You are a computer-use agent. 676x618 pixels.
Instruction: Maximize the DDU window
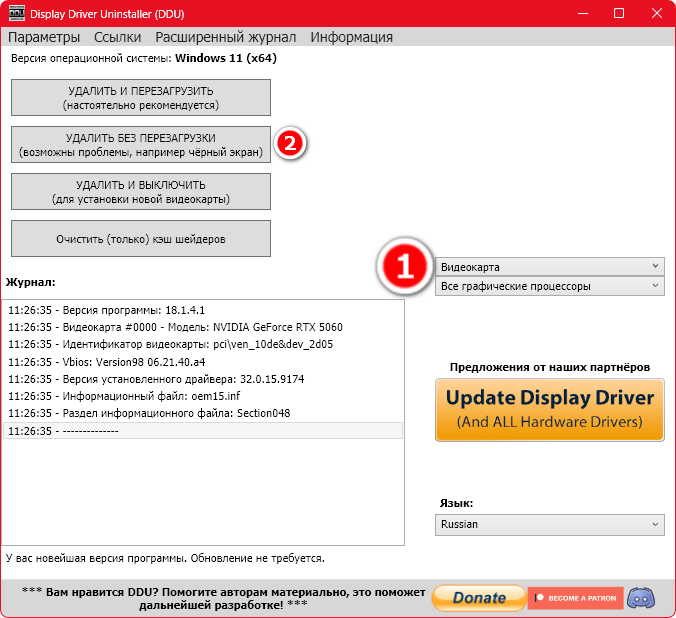click(618, 14)
